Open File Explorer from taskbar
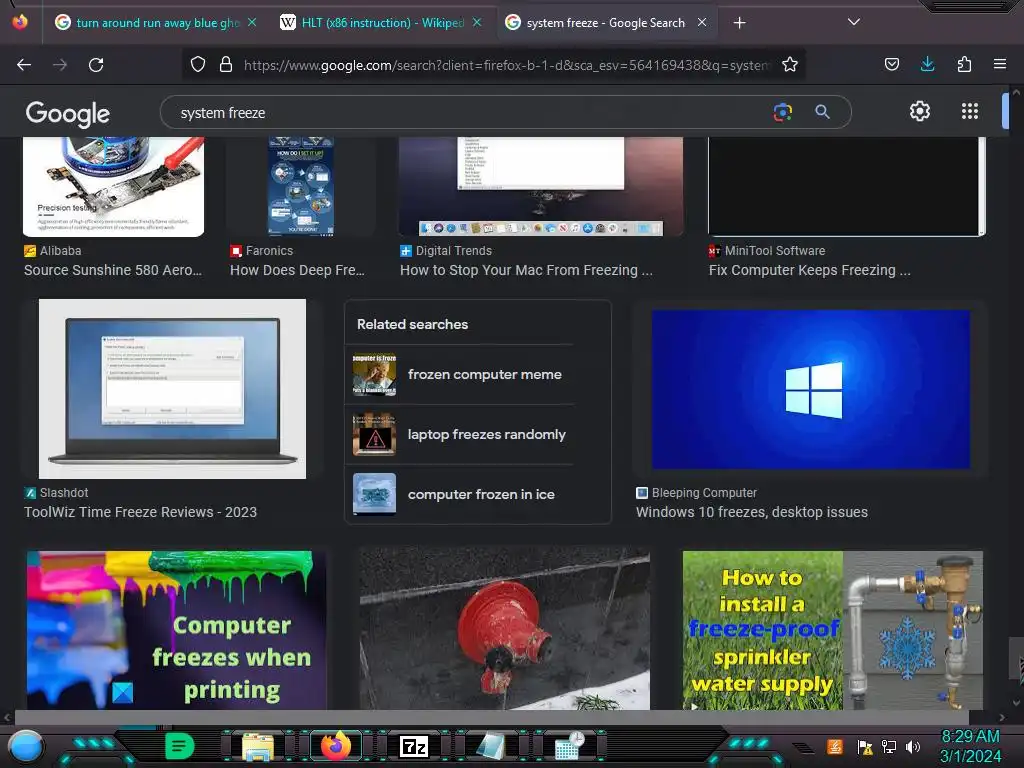The height and width of the screenshot is (768, 1024). [257, 746]
